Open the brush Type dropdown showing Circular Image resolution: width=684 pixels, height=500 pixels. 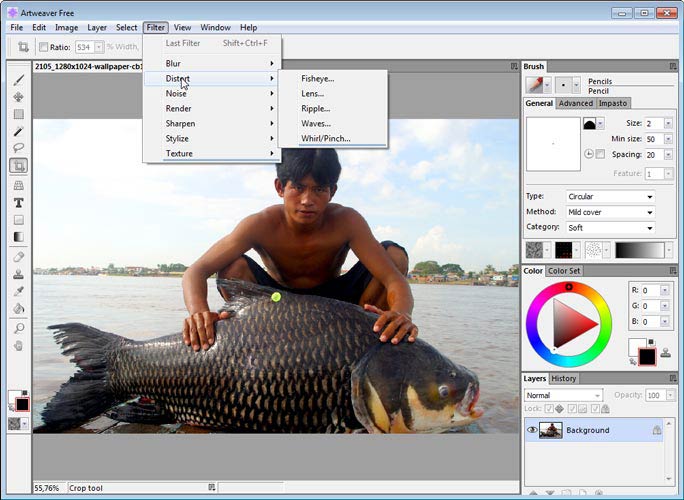[610, 197]
